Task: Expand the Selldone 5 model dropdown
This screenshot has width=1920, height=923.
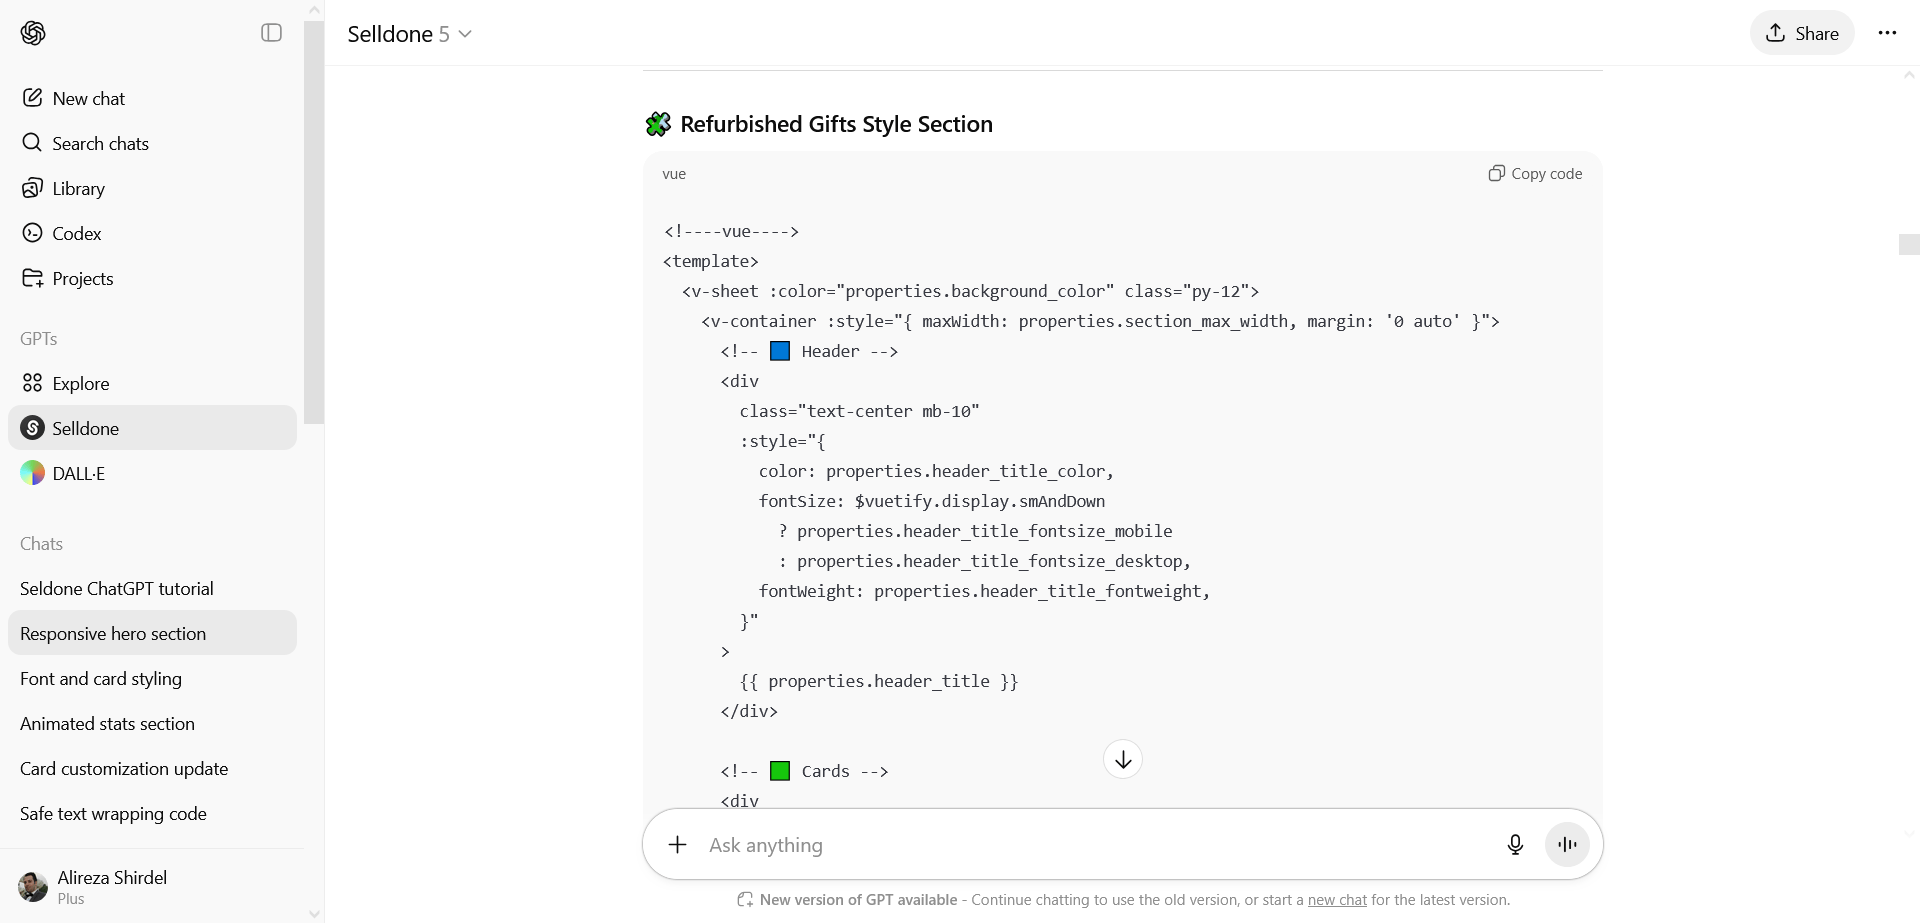Action: pyautogui.click(x=409, y=34)
